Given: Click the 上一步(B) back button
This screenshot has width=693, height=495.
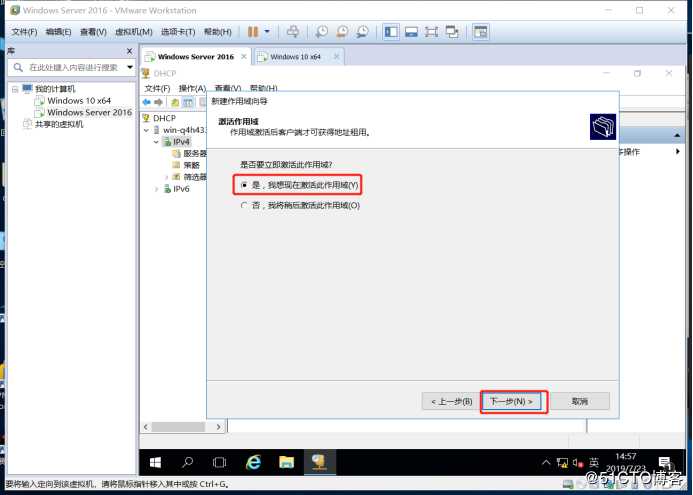Looking at the screenshot, I should pos(451,401).
